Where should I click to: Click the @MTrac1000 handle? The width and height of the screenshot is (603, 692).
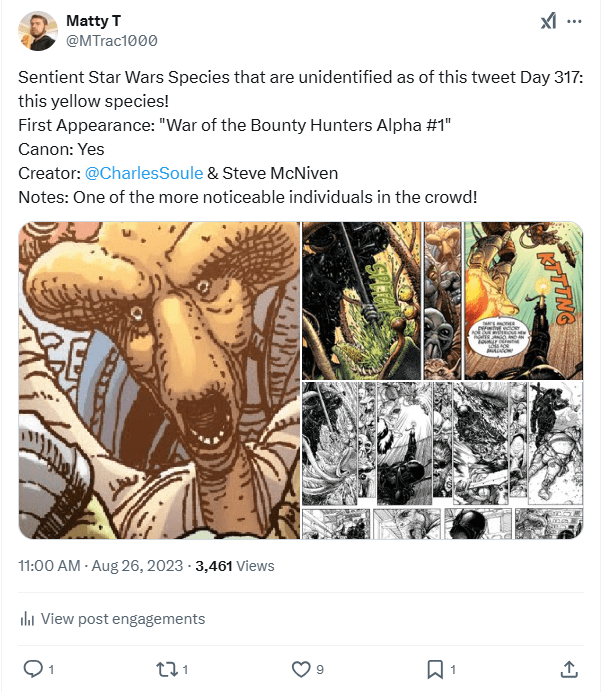pyautogui.click(x=111, y=40)
